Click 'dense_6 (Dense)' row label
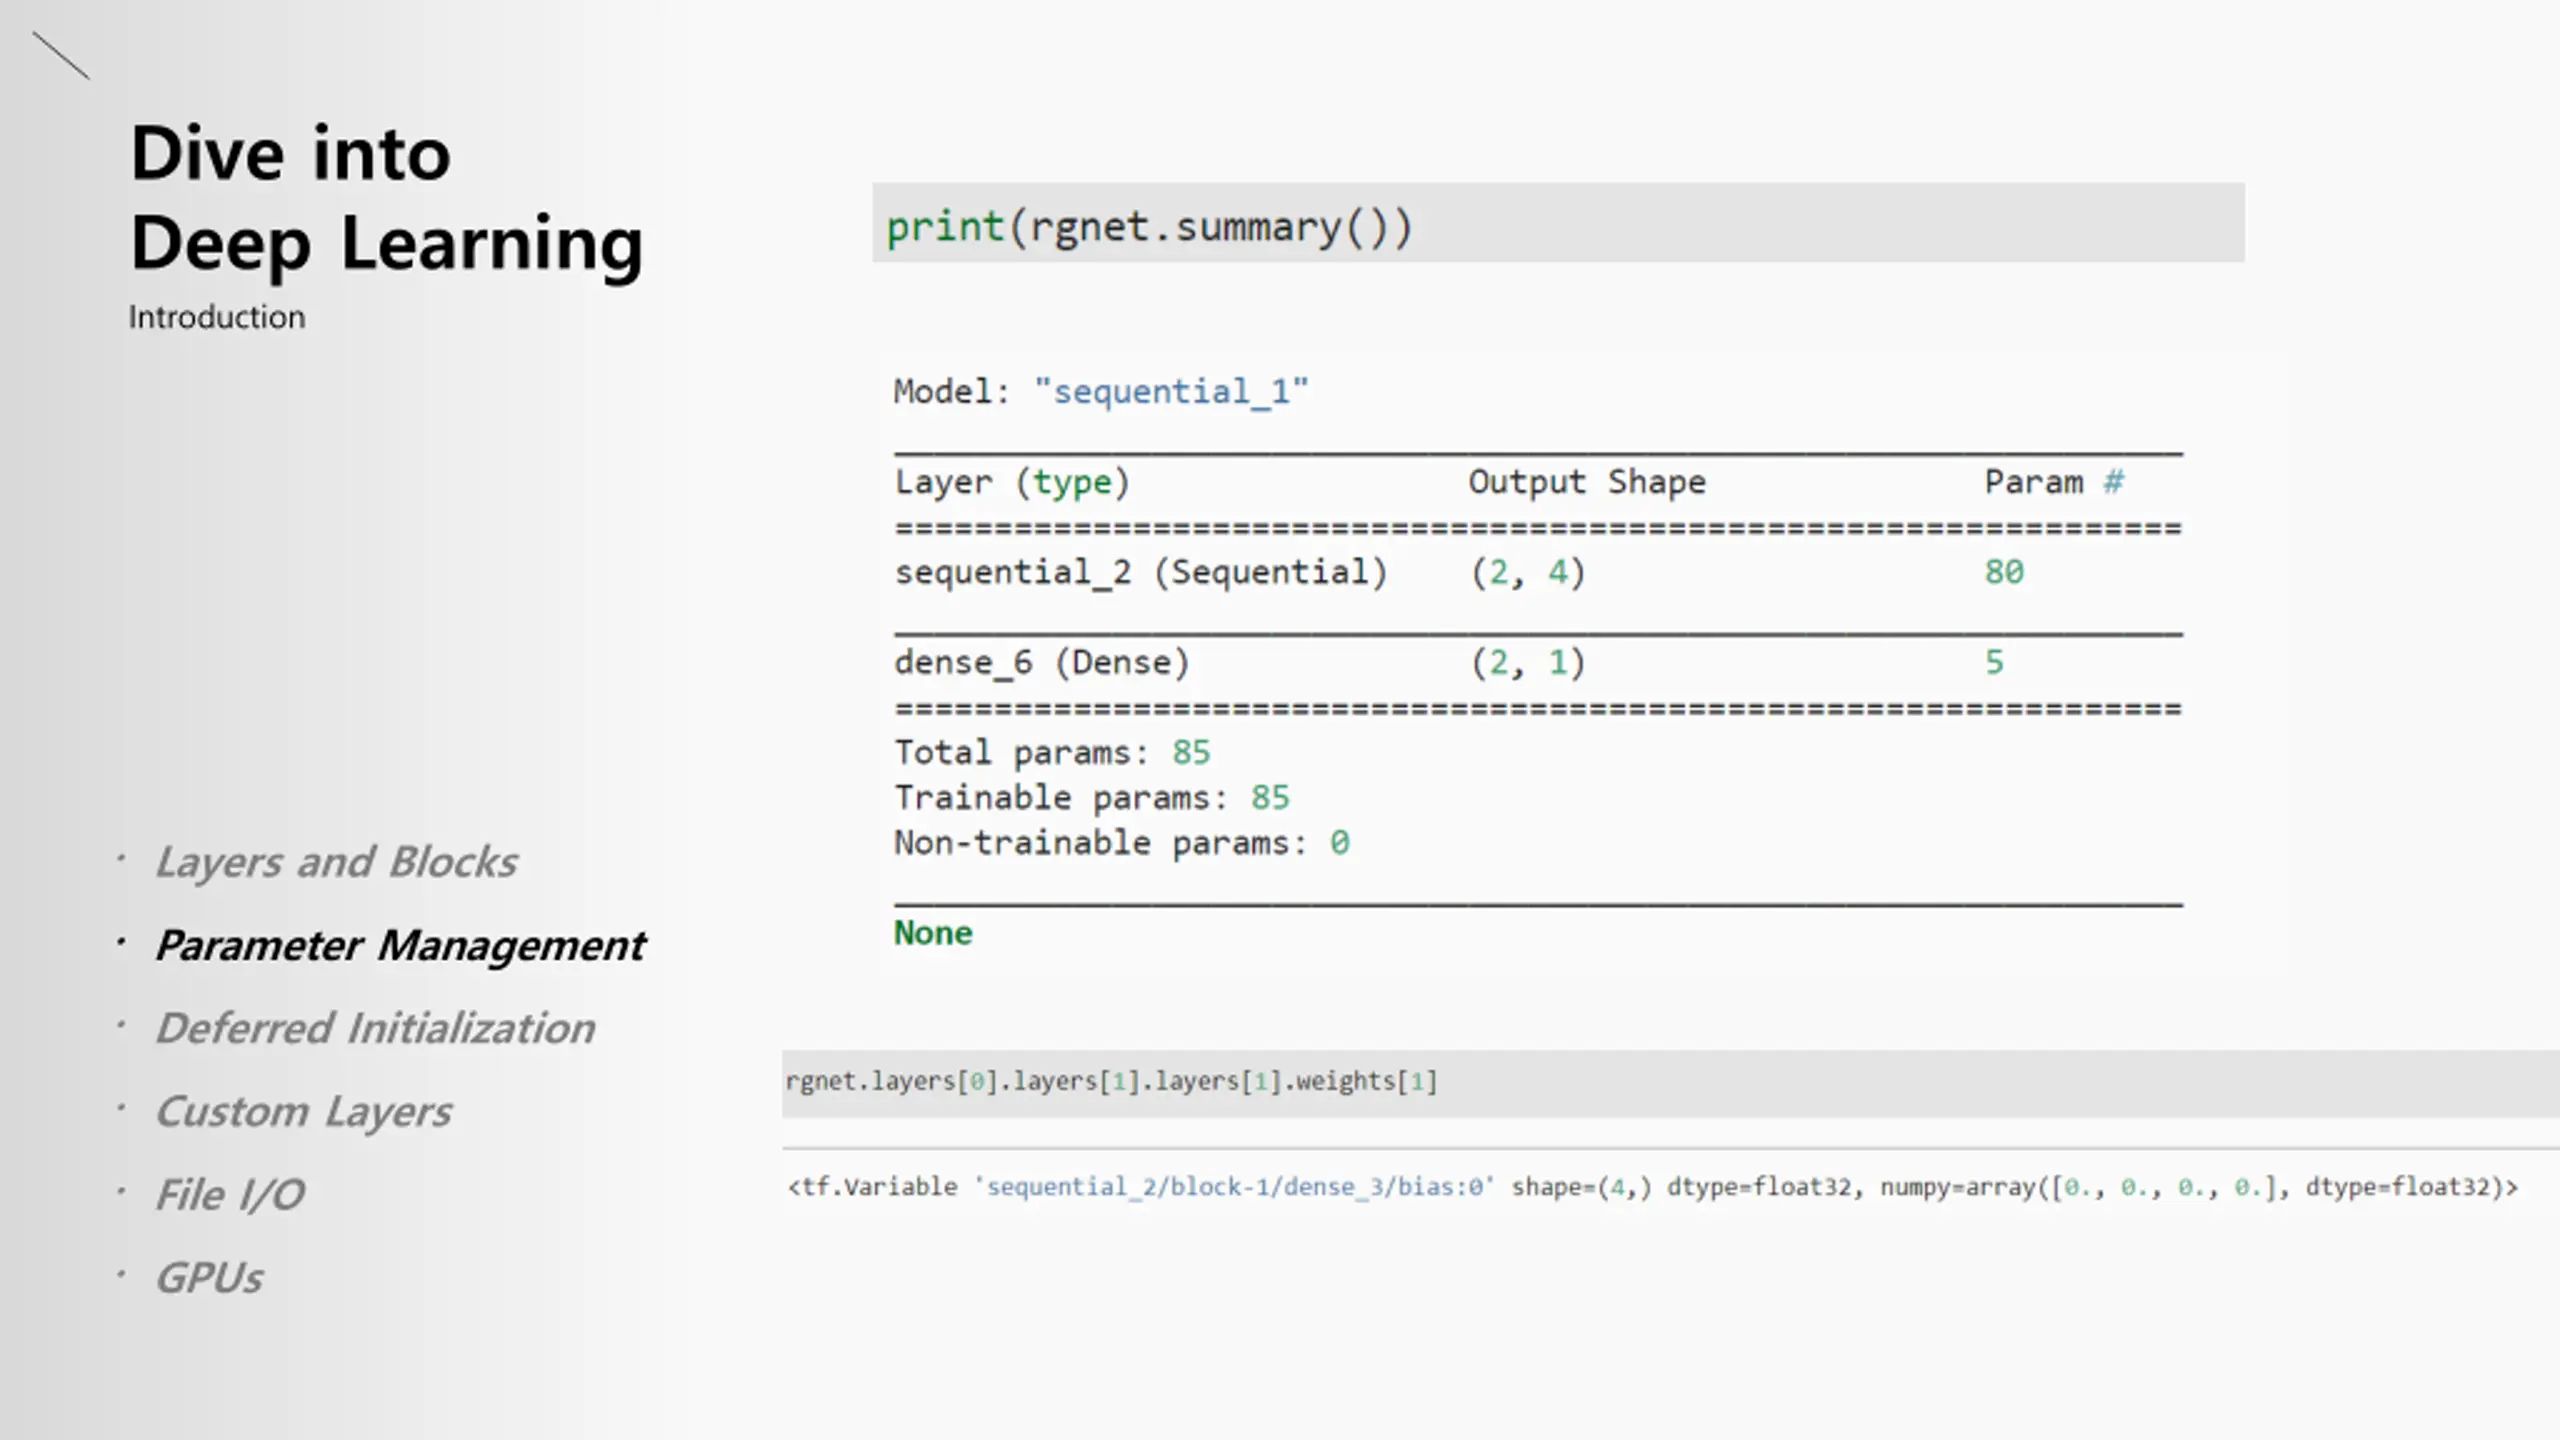 pos(1042,662)
